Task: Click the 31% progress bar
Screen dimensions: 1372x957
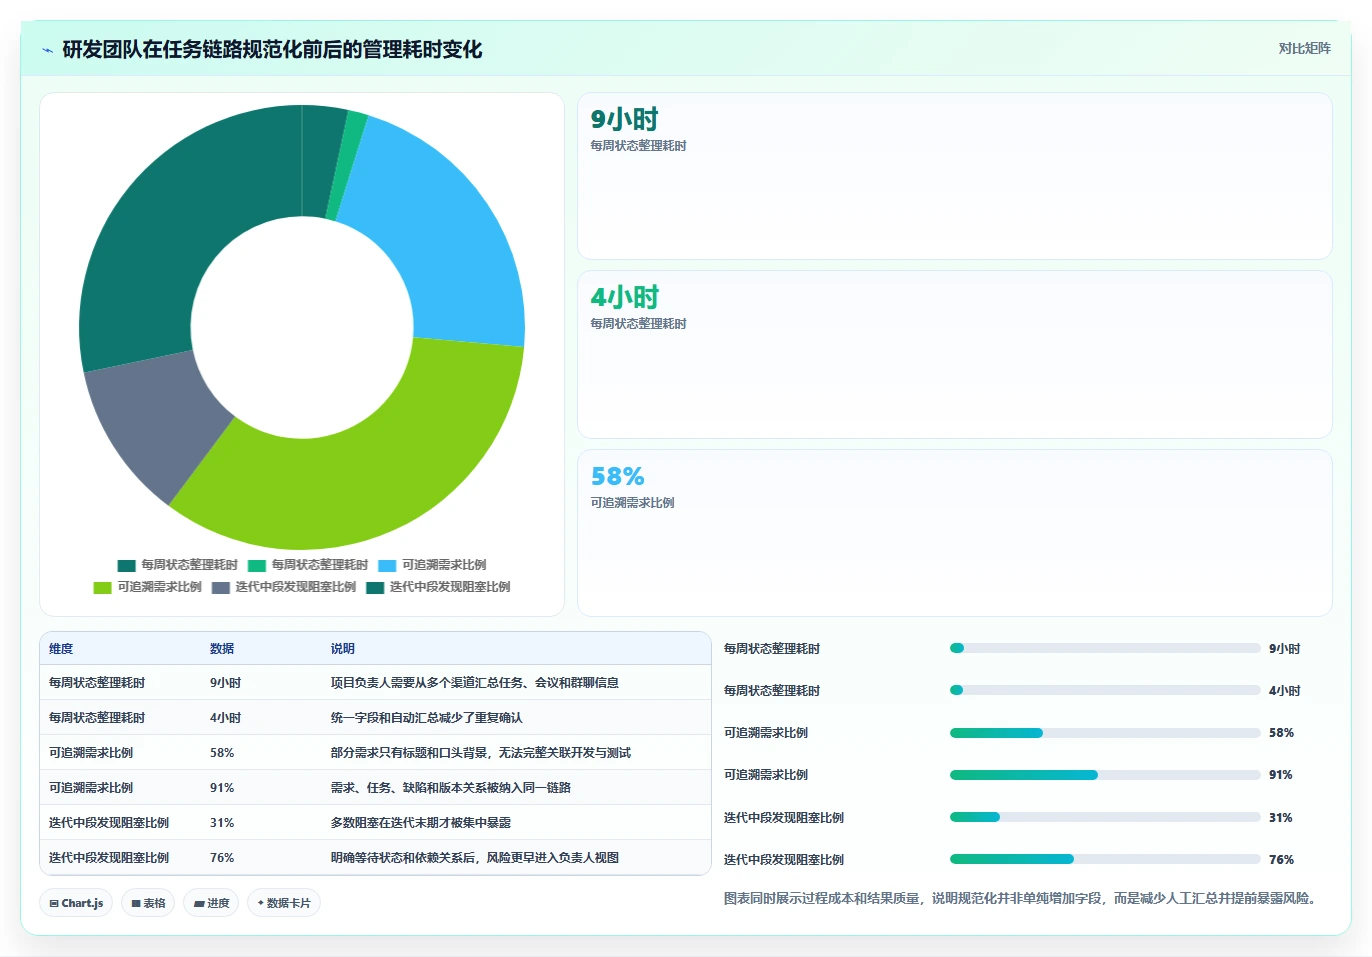Action: [x=1105, y=817]
